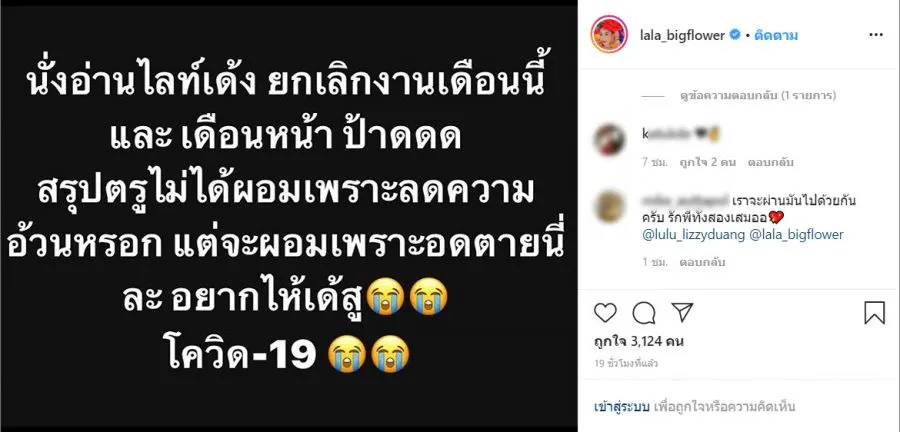The height and width of the screenshot is (432, 900).
Task: Open second commenter's avatar
Action: 609,207
